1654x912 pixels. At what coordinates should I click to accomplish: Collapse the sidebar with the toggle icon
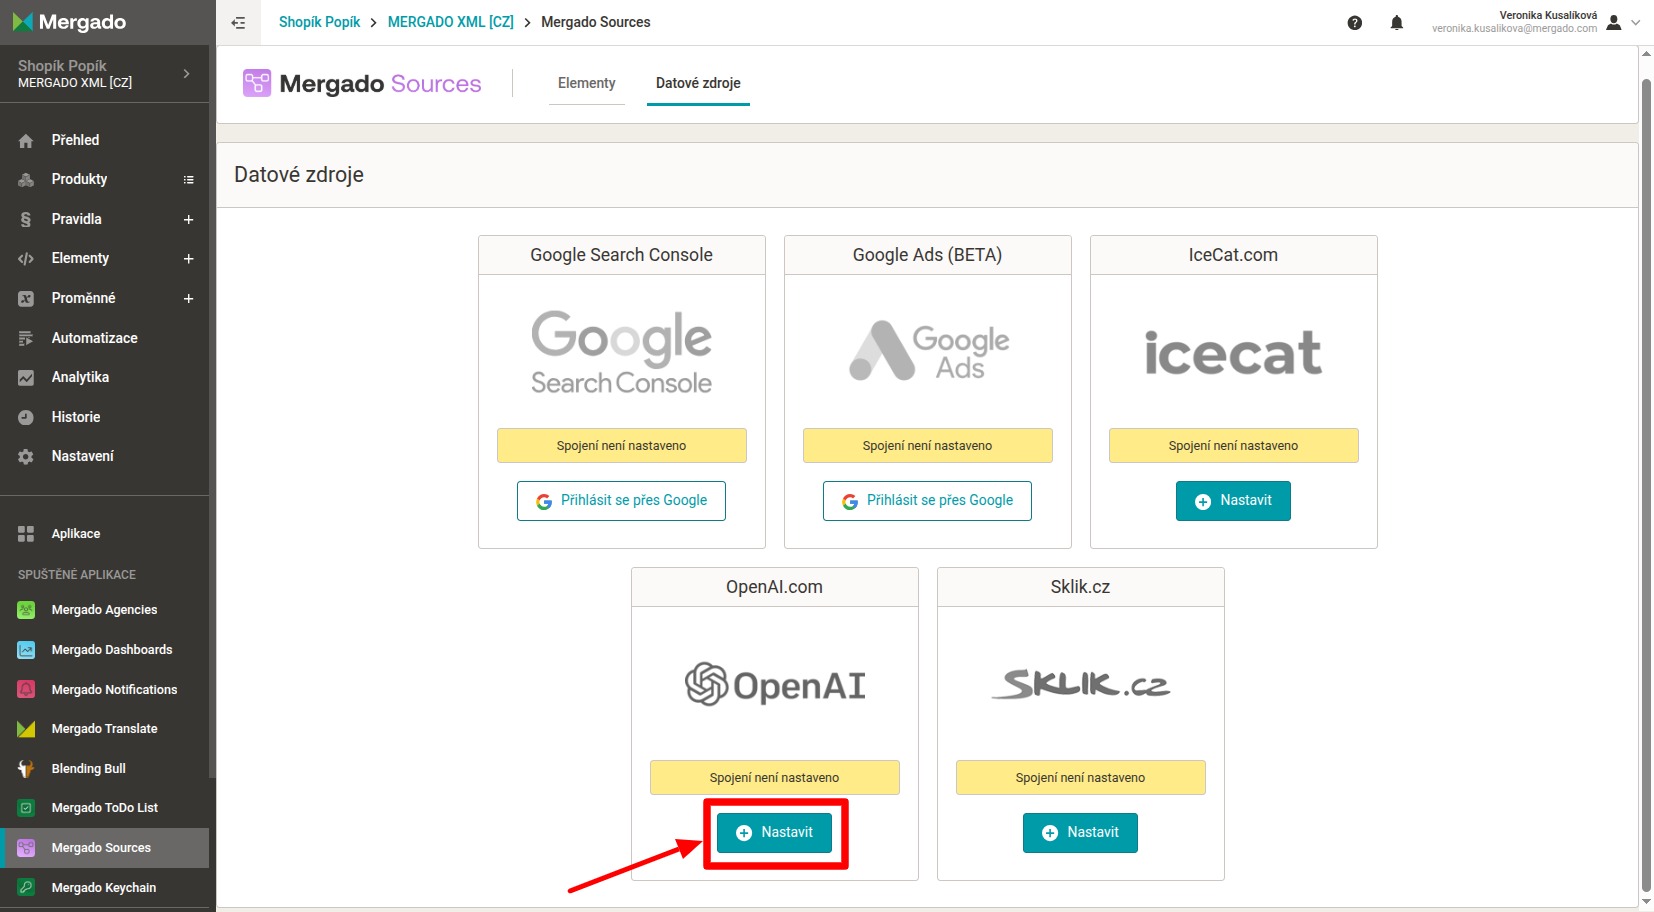pos(238,22)
